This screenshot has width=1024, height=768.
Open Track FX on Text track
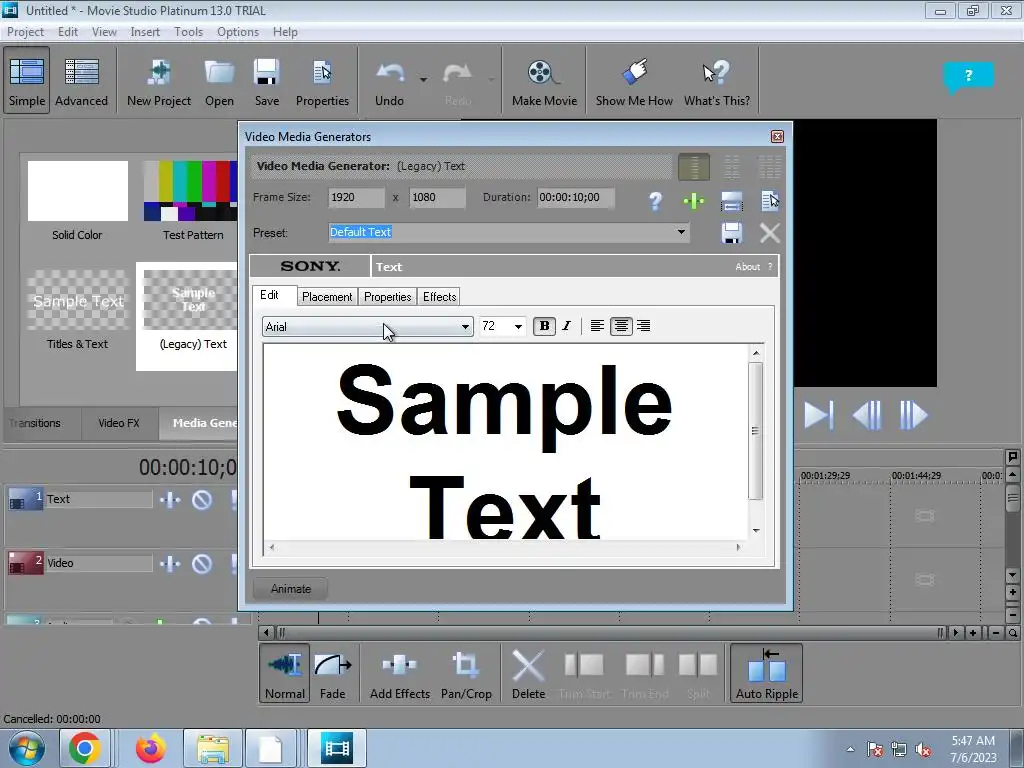click(x=170, y=500)
